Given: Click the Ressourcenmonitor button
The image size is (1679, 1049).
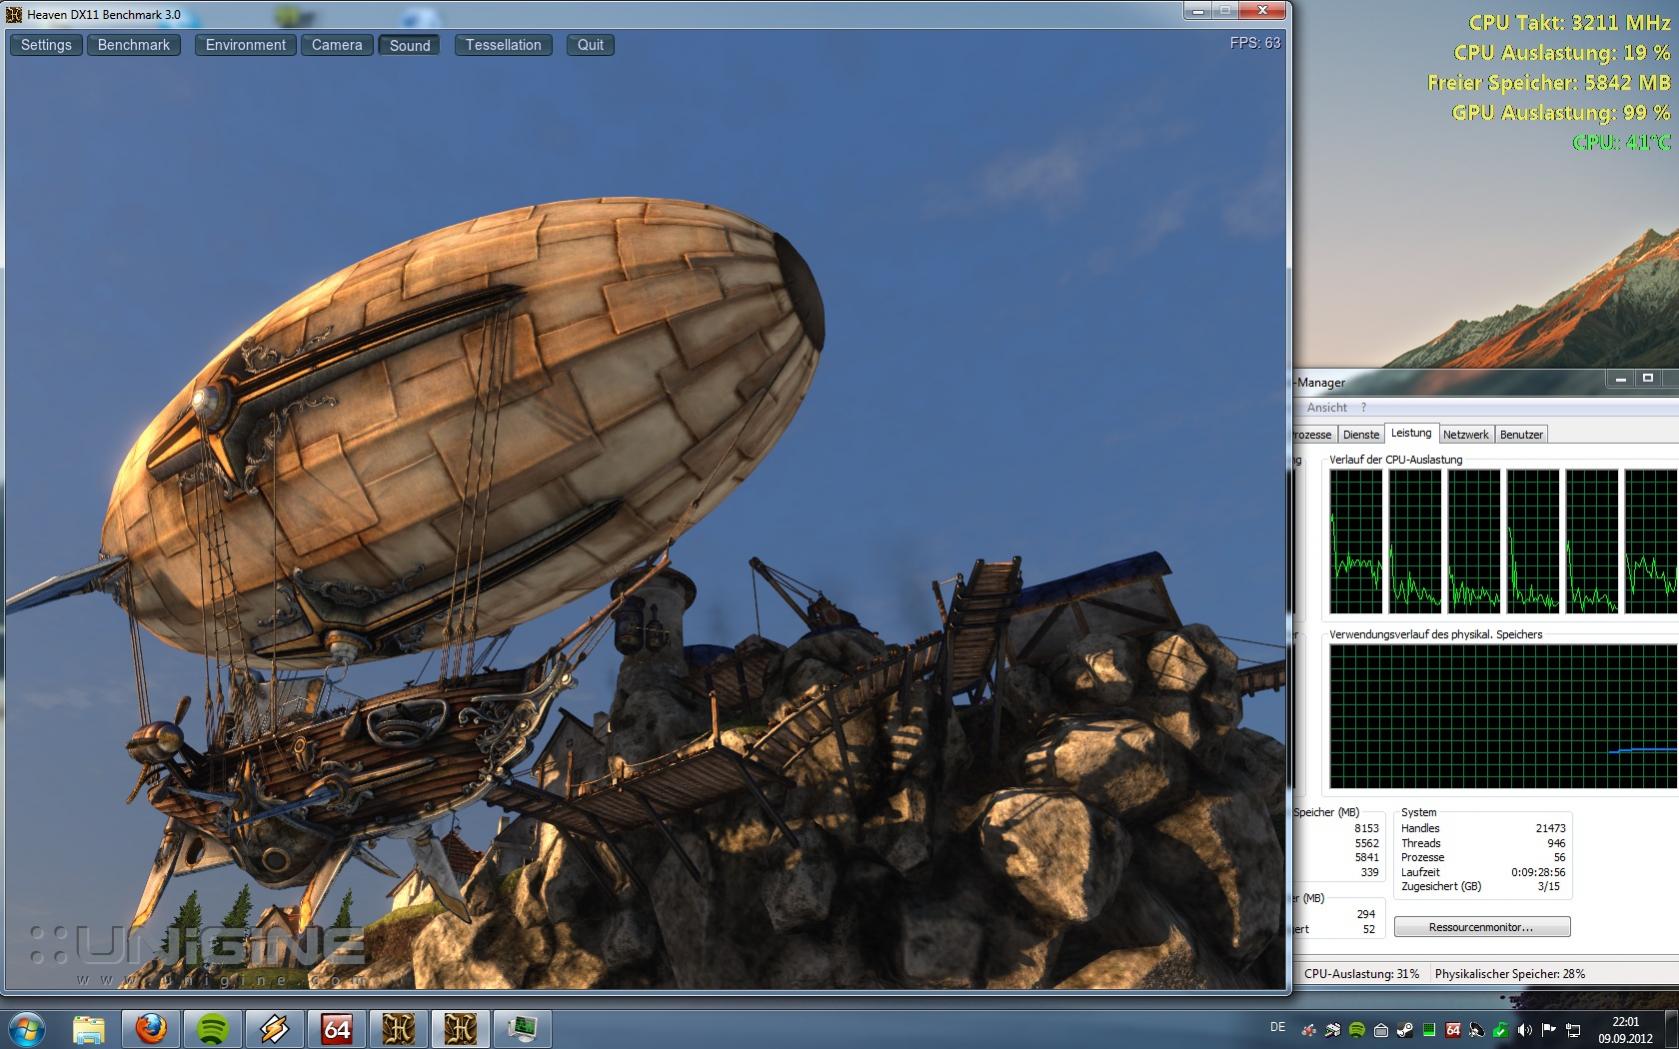Looking at the screenshot, I should pyautogui.click(x=1481, y=927).
